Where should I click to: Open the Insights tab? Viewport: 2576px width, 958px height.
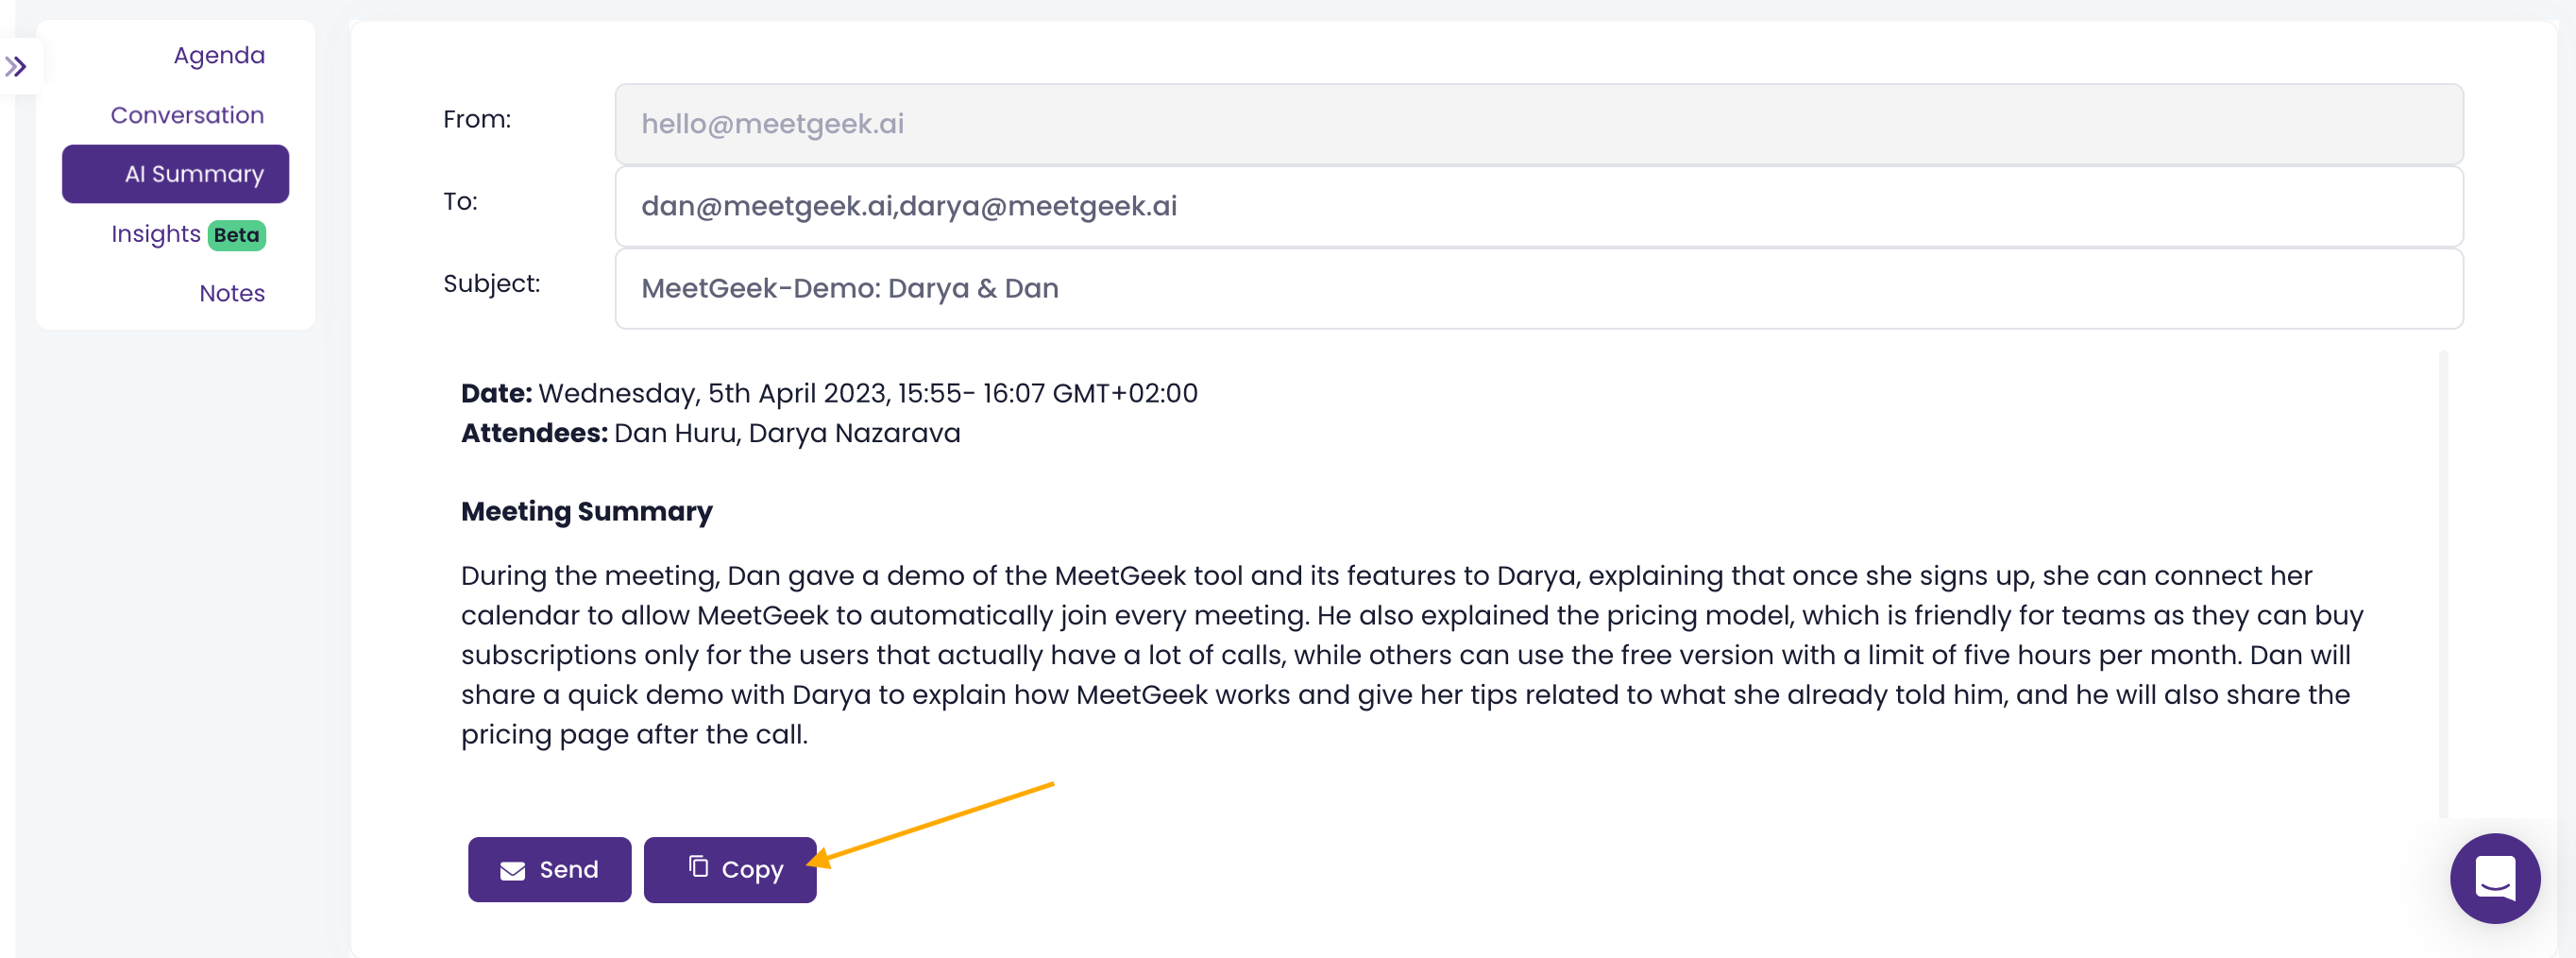click(x=156, y=234)
